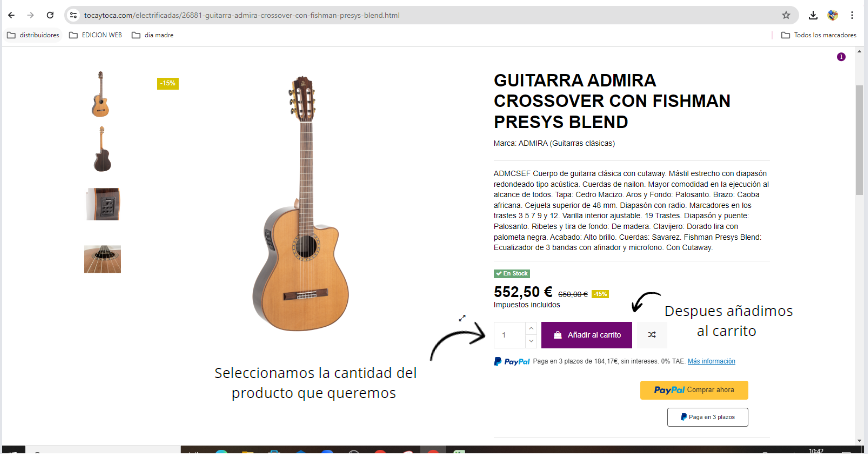Click the compare product shuffle icon
Screen dimensions: 868x454
(x=652, y=335)
